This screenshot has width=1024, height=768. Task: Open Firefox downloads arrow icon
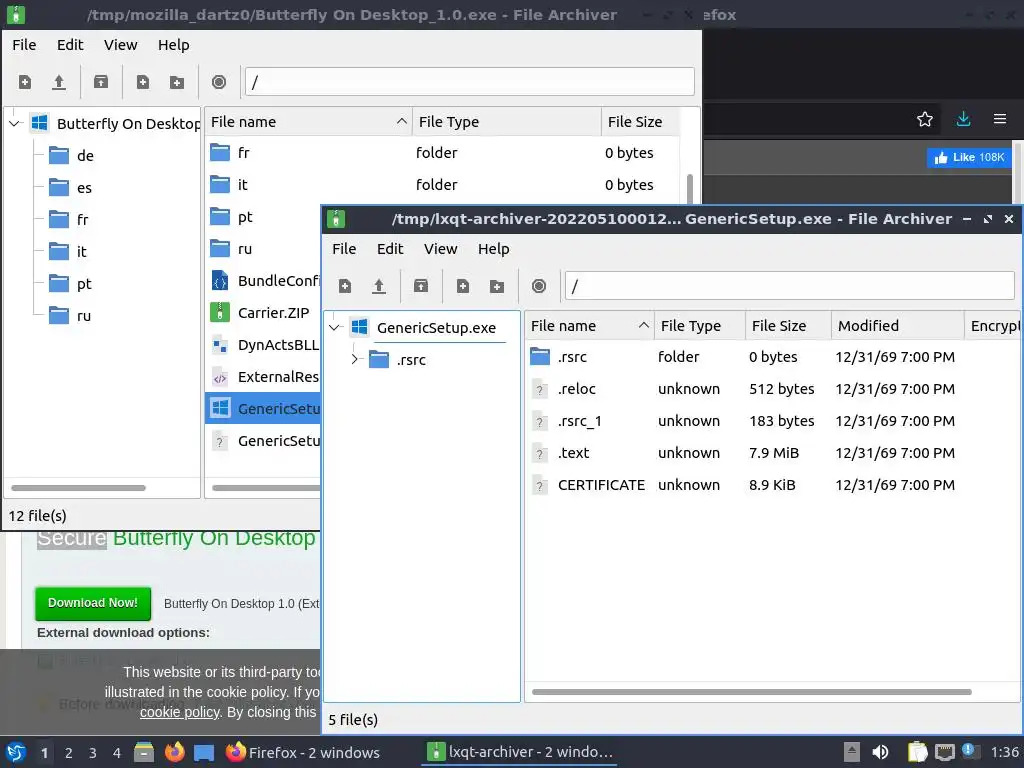(x=963, y=119)
